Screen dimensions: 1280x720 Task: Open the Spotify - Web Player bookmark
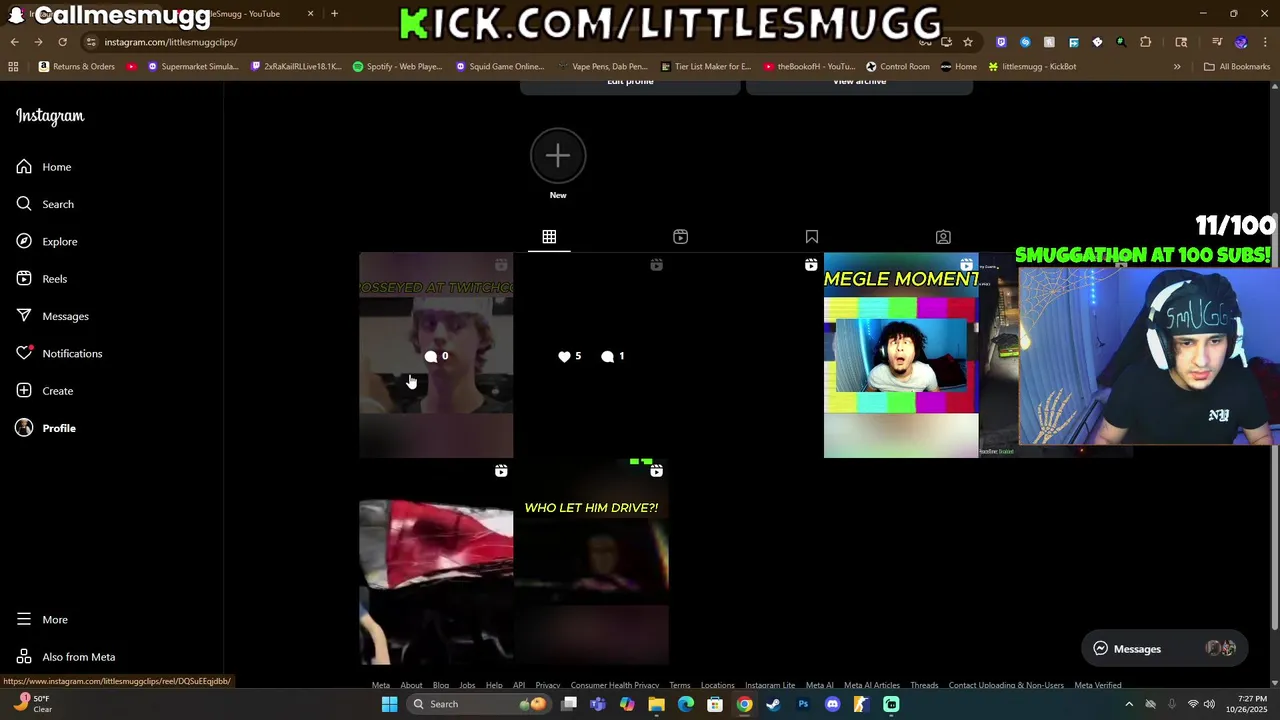[x=398, y=67]
